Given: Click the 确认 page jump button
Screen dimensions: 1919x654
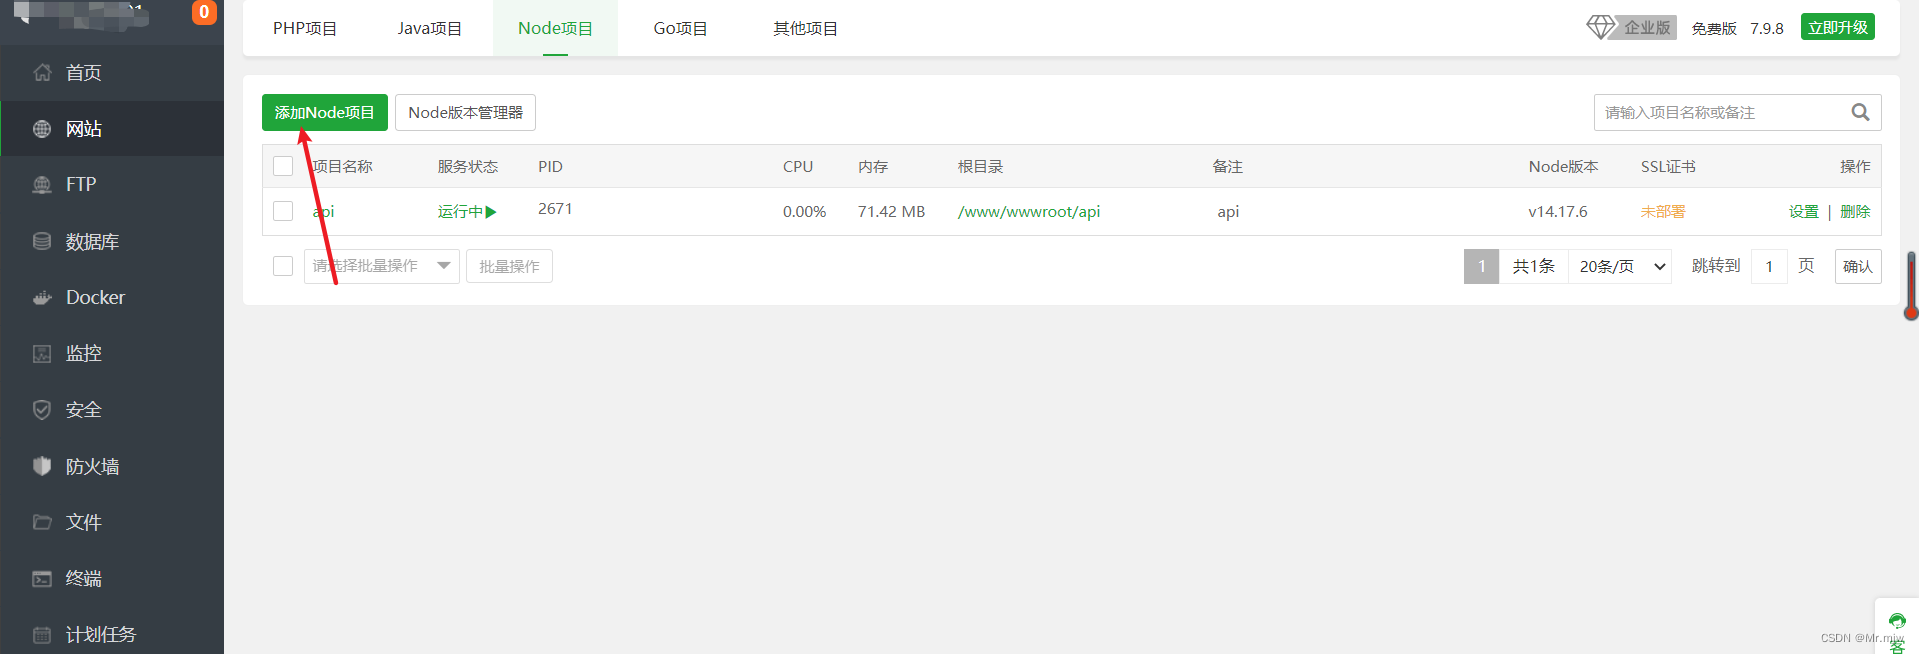Looking at the screenshot, I should [1858, 266].
